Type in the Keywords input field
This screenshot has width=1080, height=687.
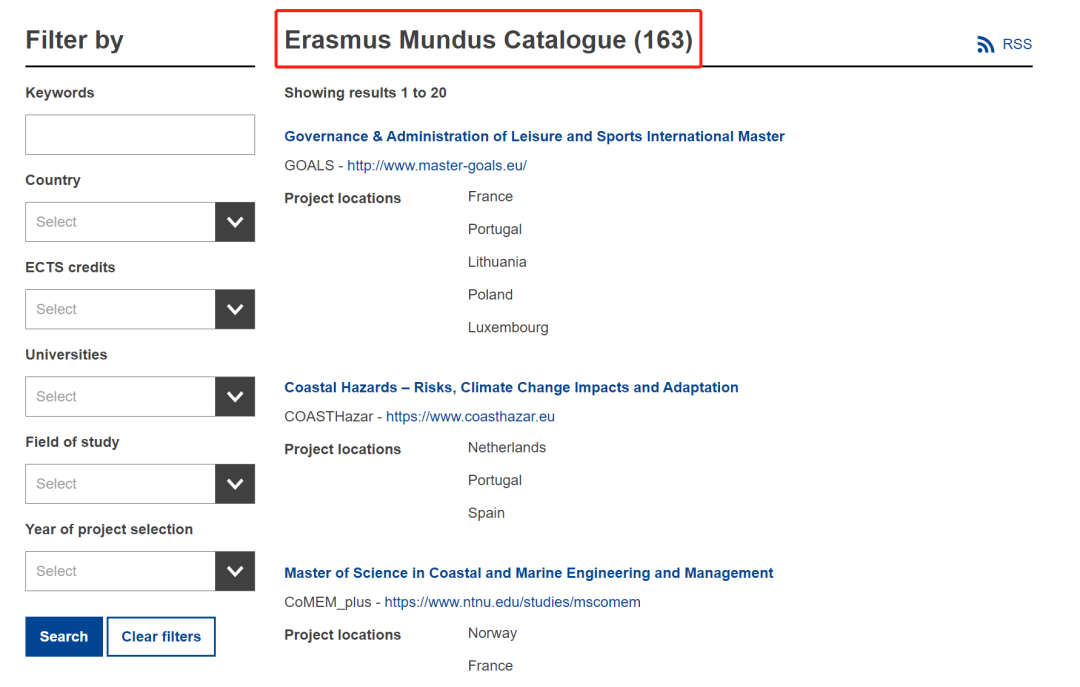140,135
